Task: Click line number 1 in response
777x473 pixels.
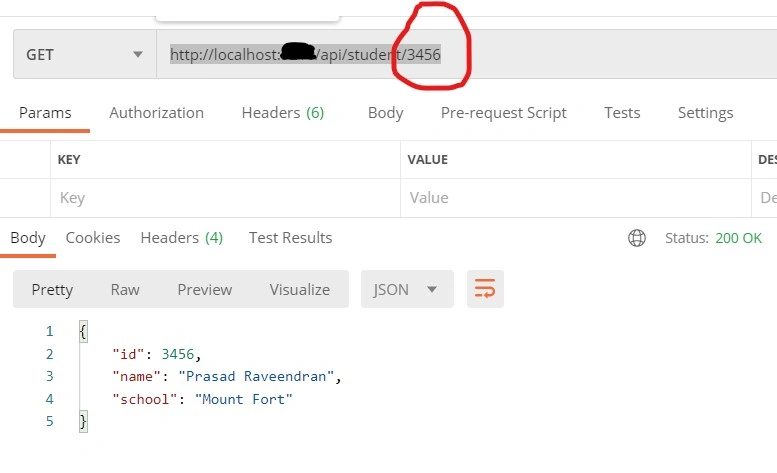Action: (x=50, y=331)
